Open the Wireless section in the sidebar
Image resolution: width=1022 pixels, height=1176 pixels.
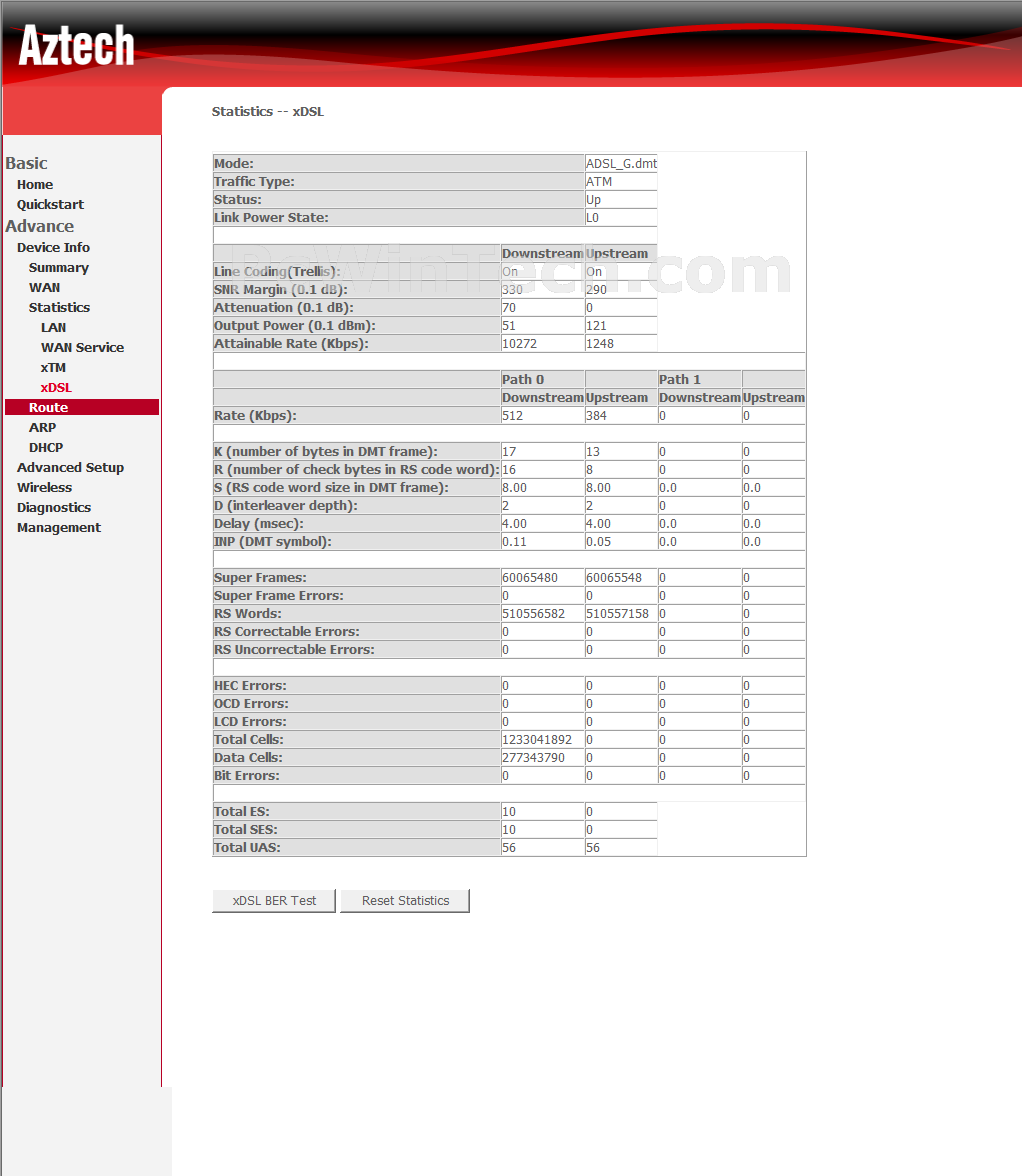(44, 488)
